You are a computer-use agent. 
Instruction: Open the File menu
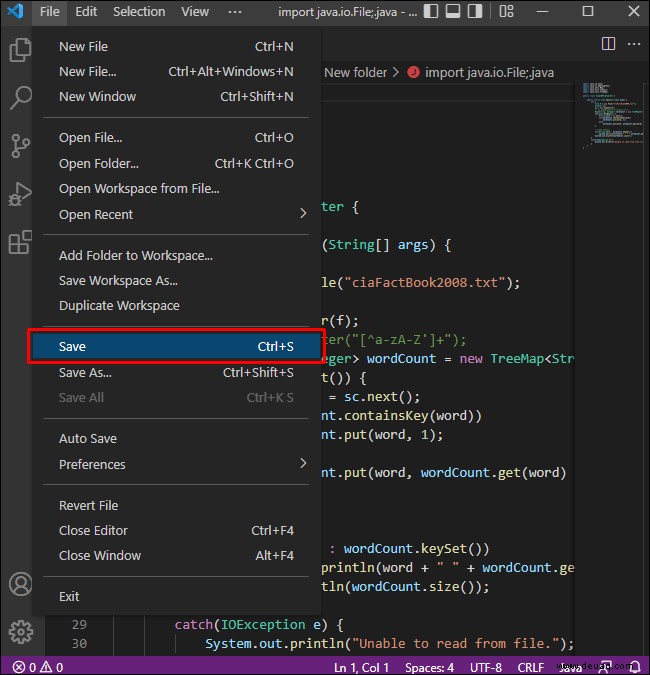point(50,11)
